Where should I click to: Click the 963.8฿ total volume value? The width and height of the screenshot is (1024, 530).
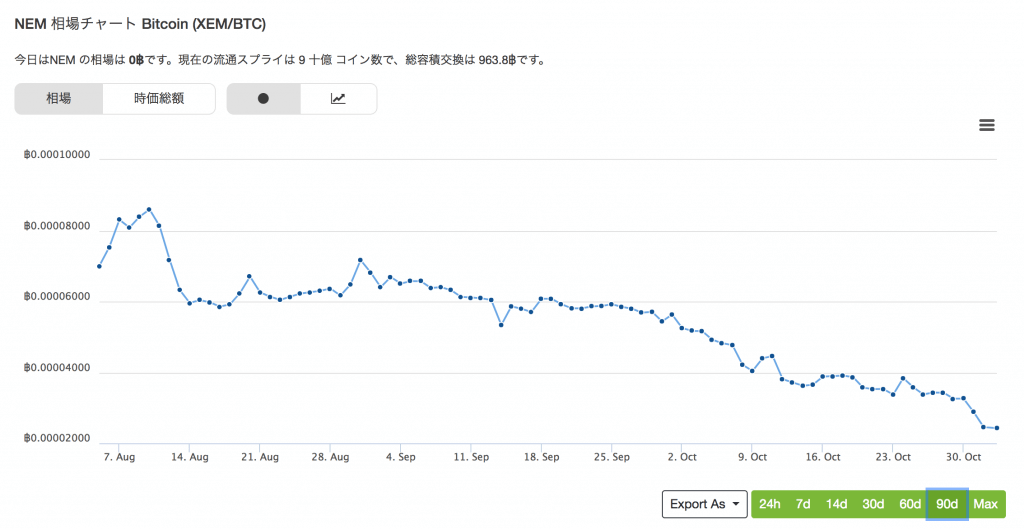[499, 60]
